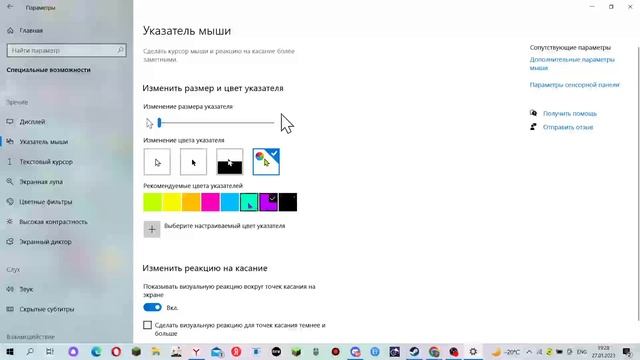Pick the lime green pointer color swatch

tap(153, 202)
